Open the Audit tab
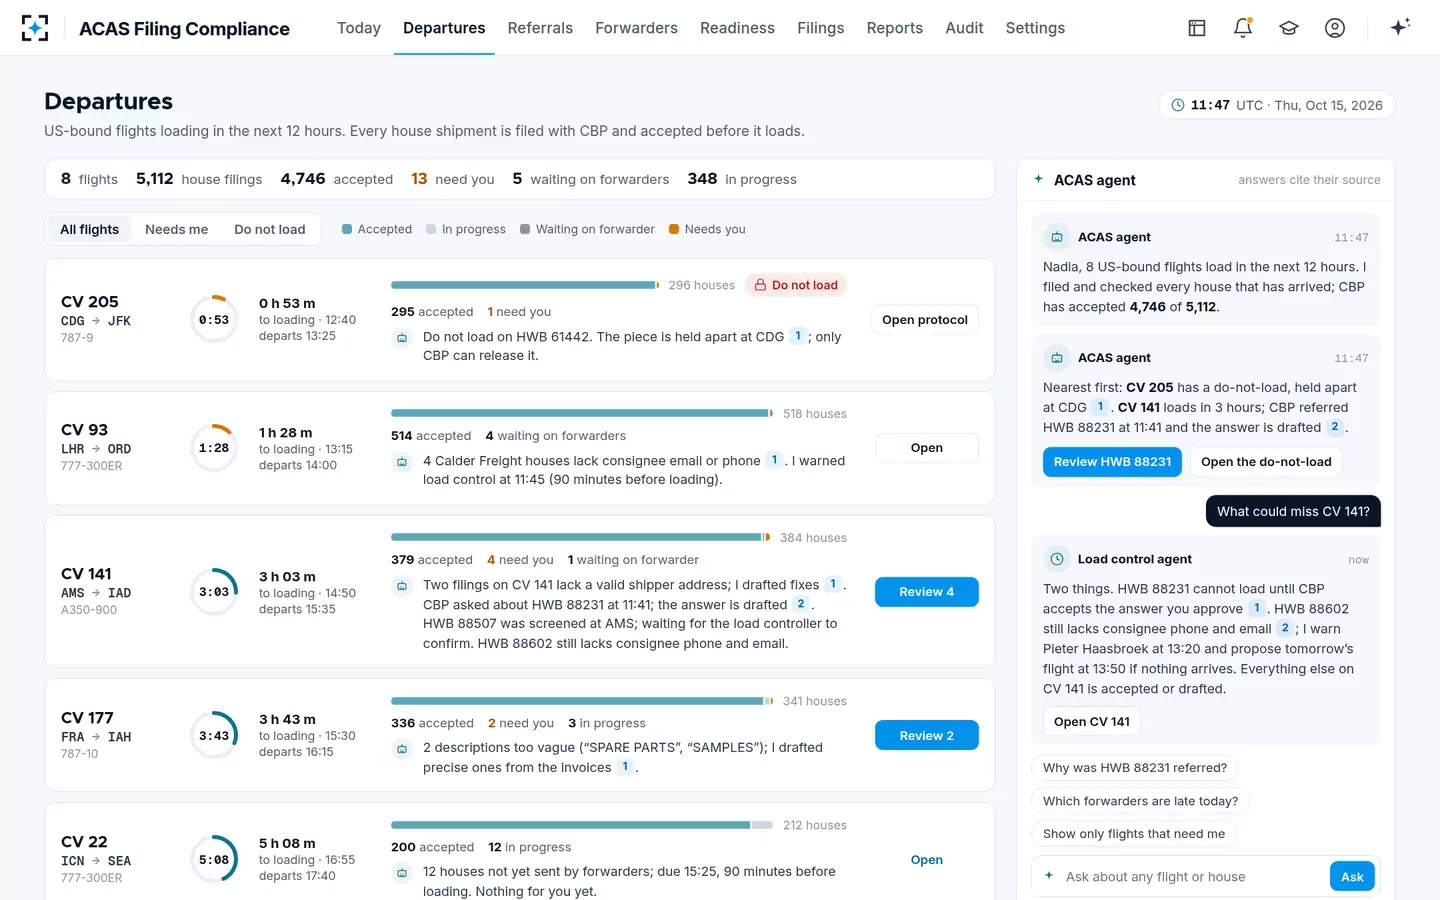1440x900 pixels. [x=964, y=28]
